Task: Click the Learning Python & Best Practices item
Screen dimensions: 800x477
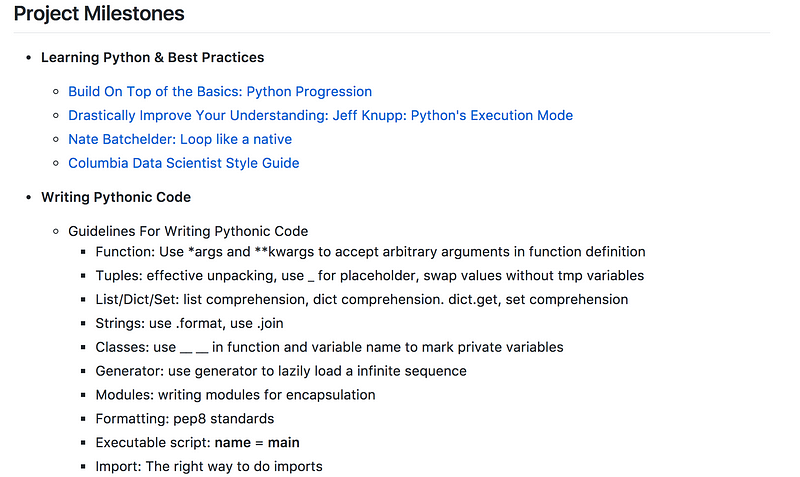Action: click(152, 57)
